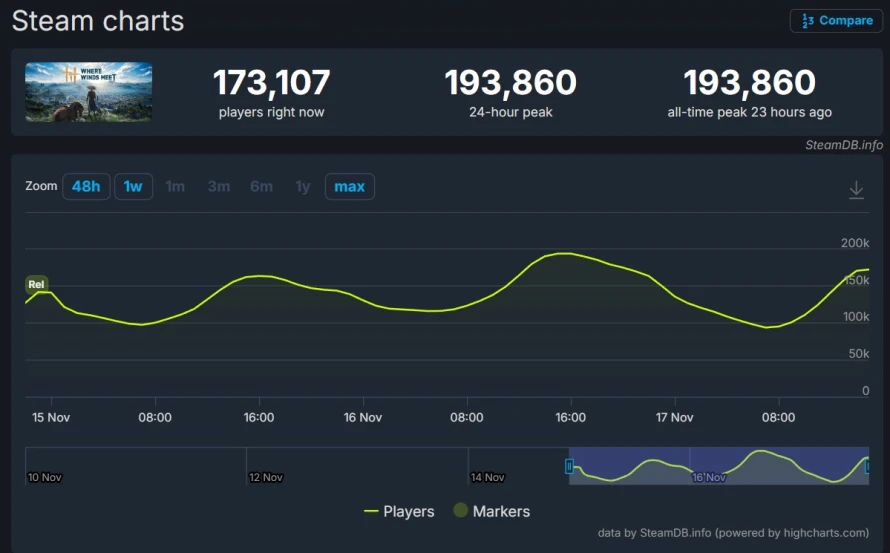Select the 1w zoom range
890x553 pixels.
[x=133, y=187]
